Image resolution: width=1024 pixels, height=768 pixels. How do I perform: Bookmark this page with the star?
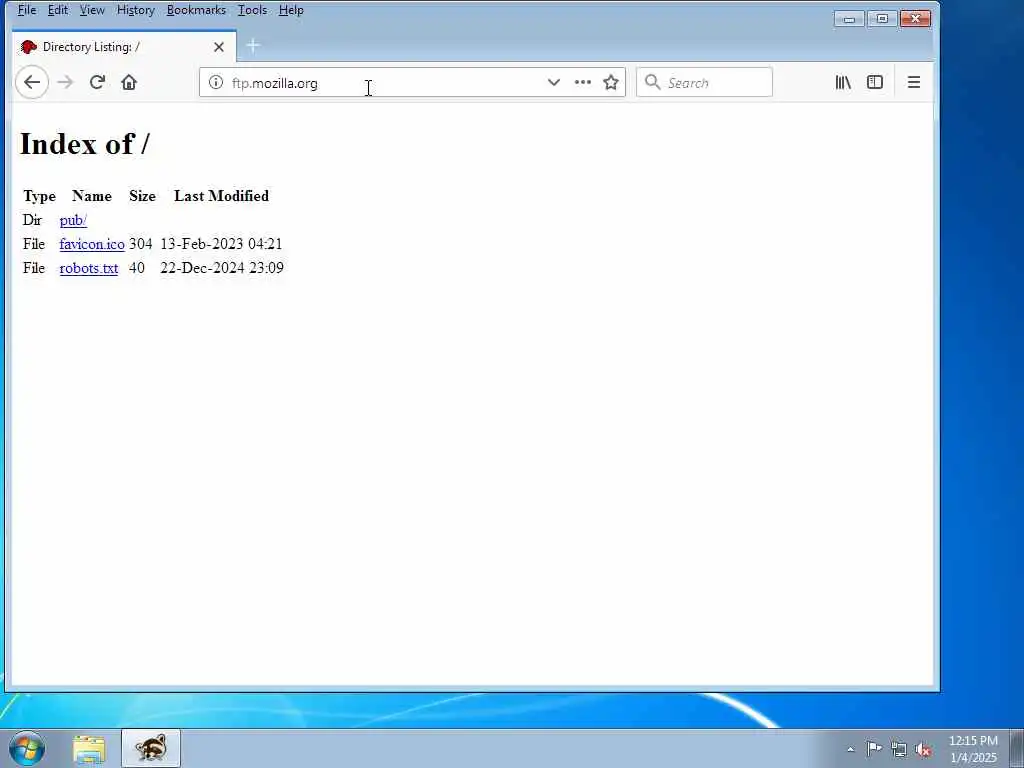[611, 82]
